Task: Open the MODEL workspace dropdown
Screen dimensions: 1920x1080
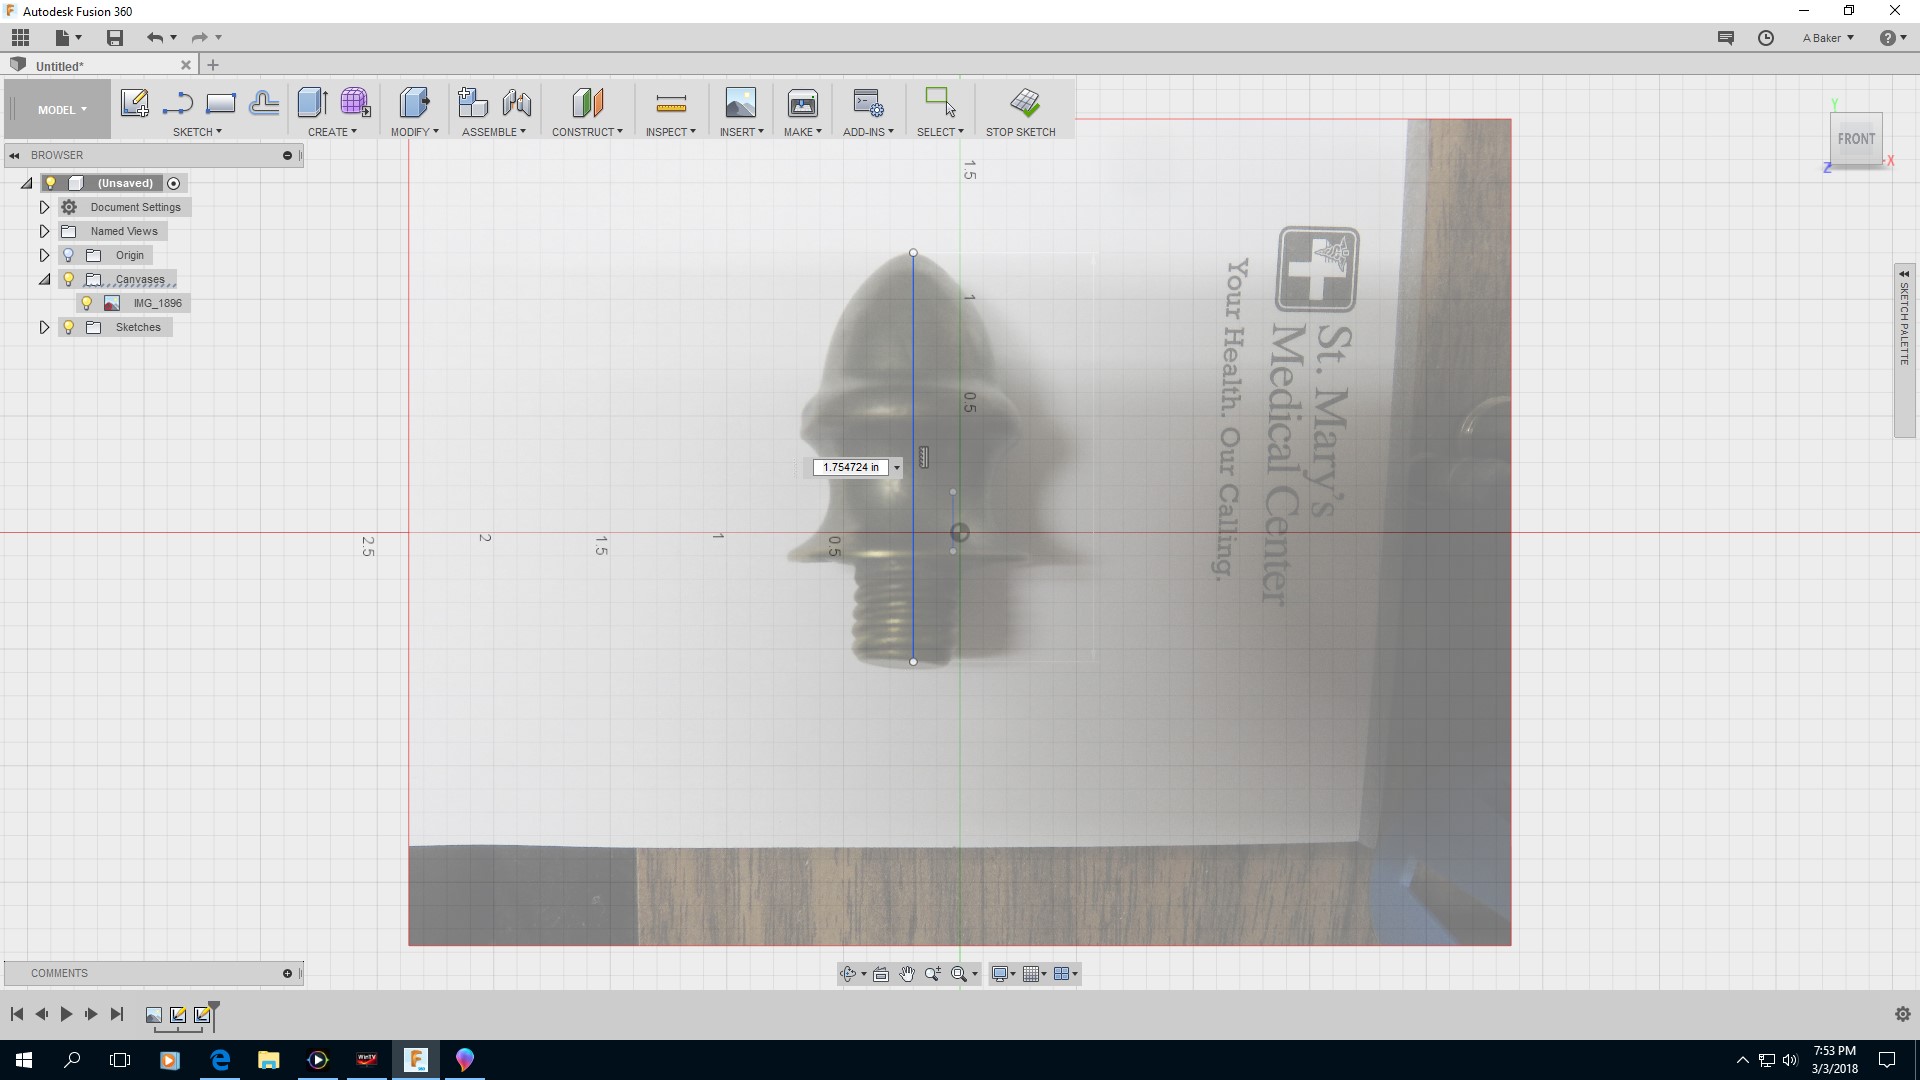Action: 62,110
